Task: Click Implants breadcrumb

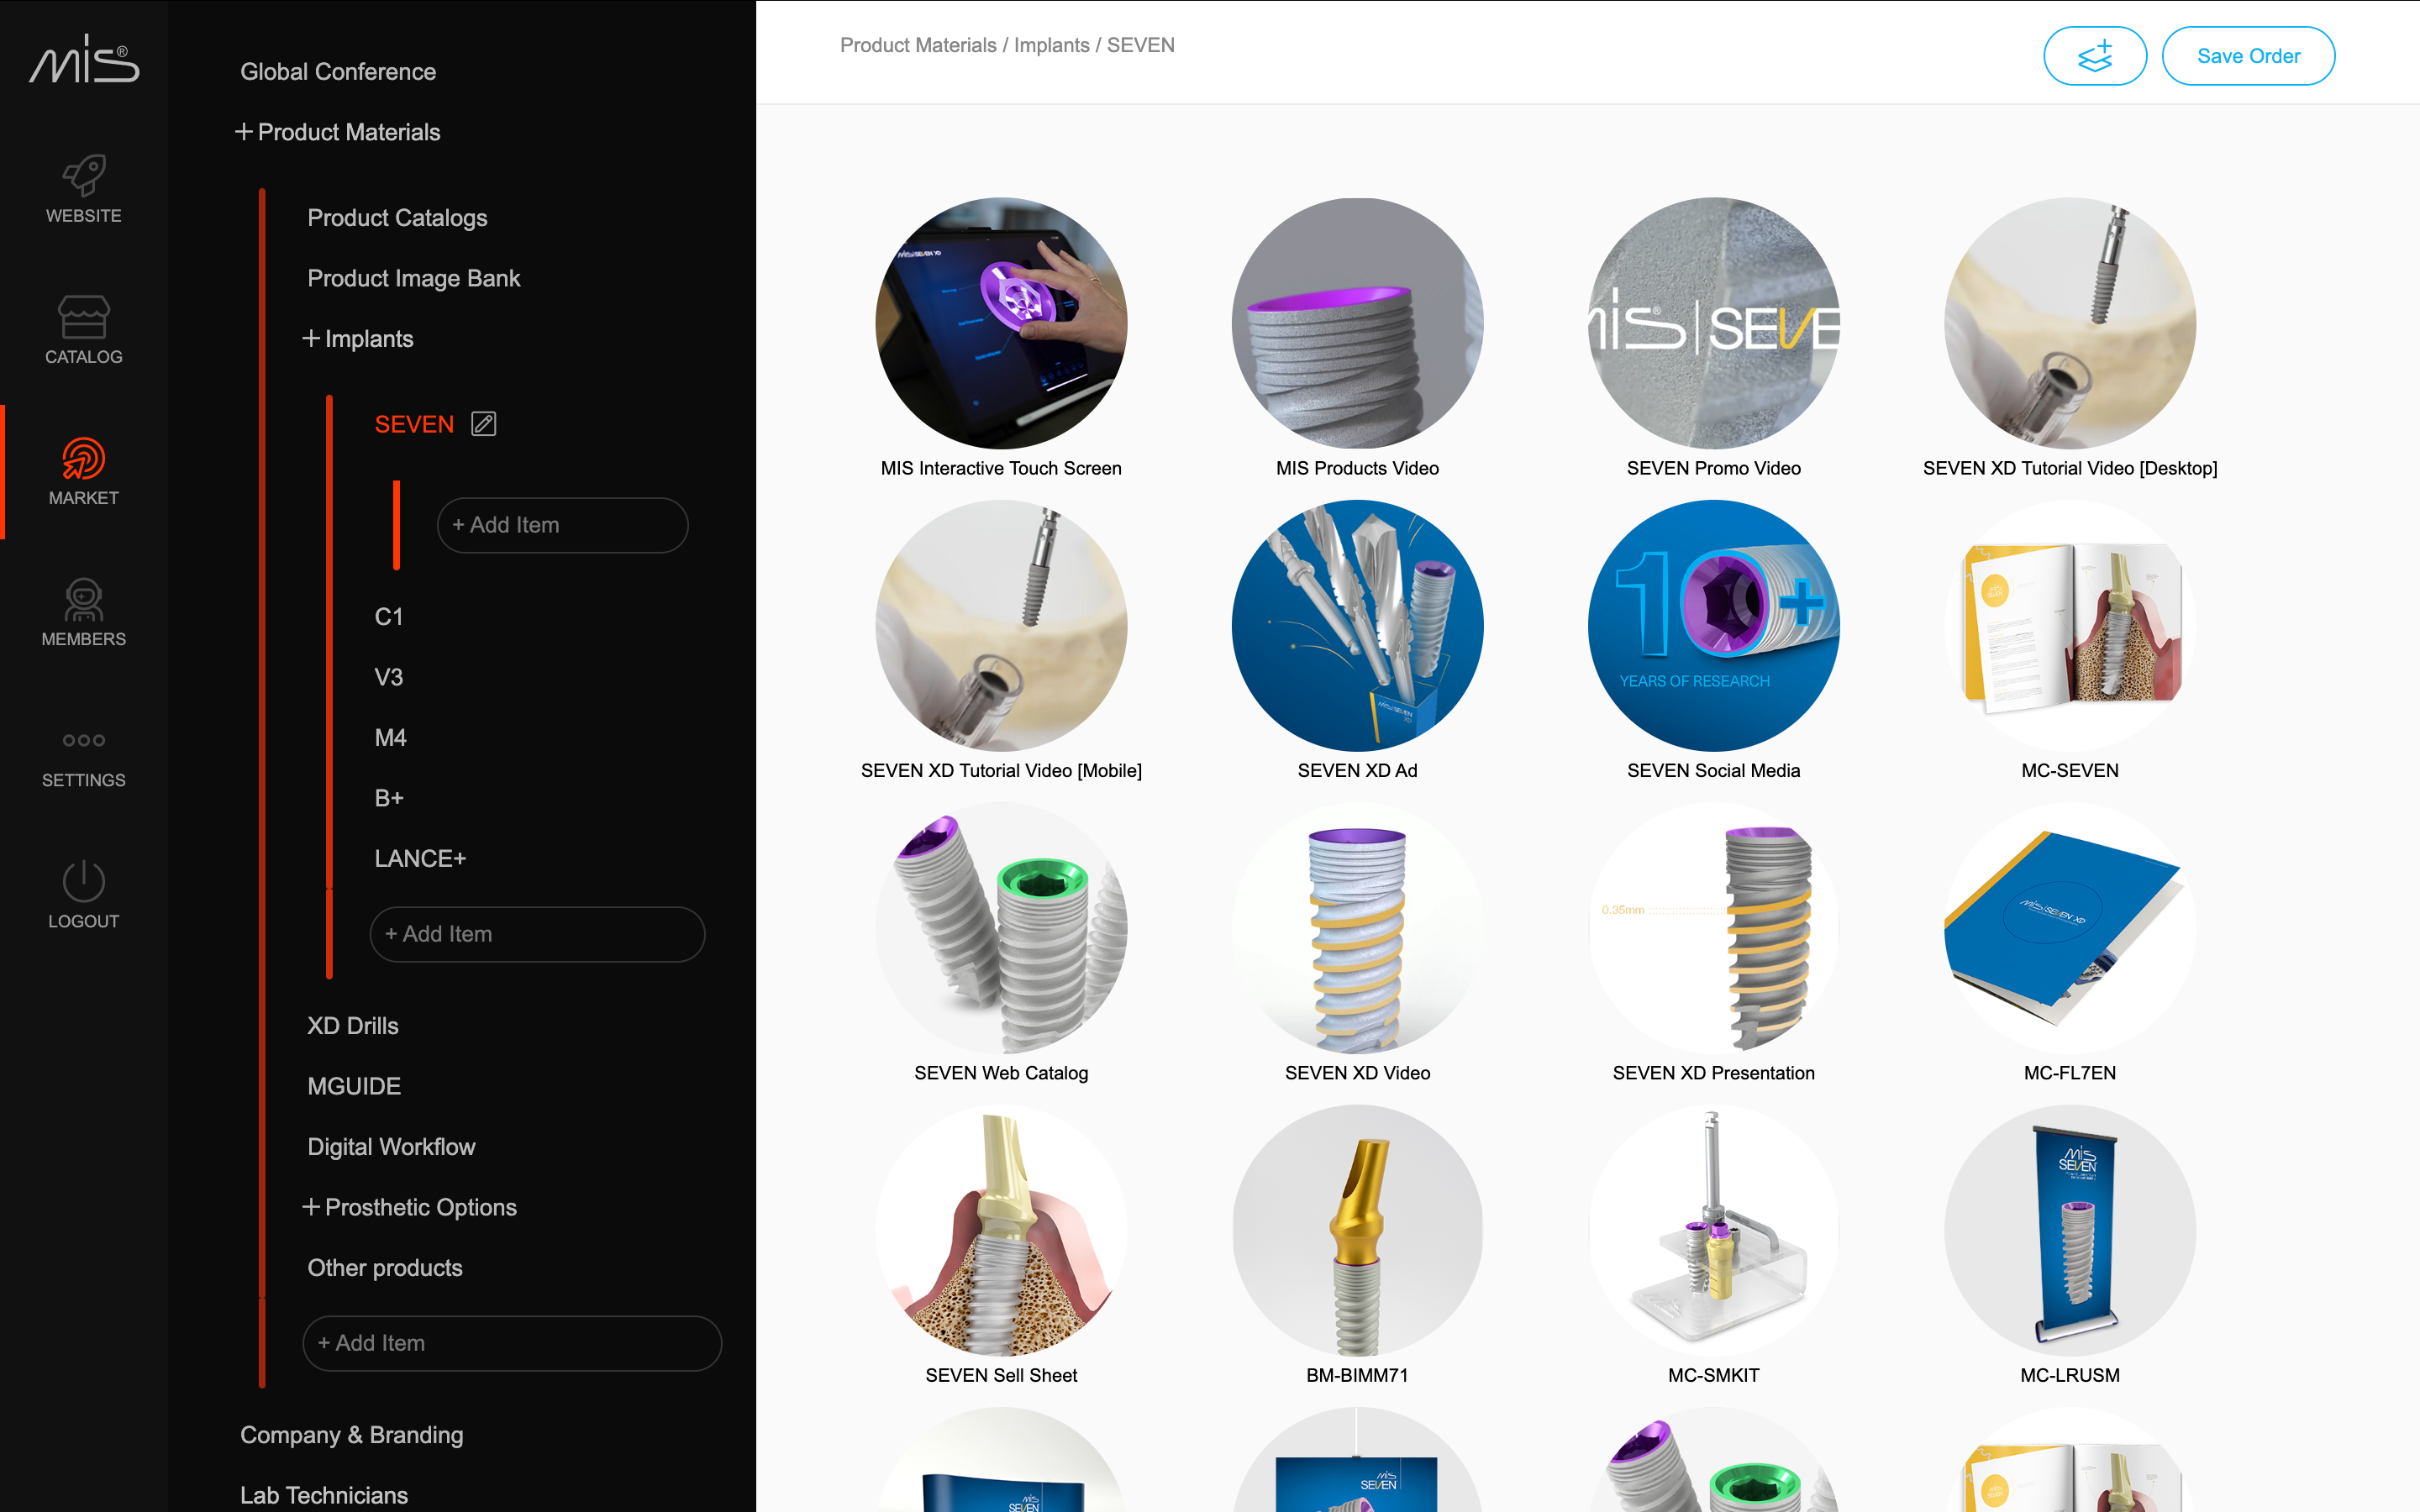Action: pyautogui.click(x=1051, y=45)
